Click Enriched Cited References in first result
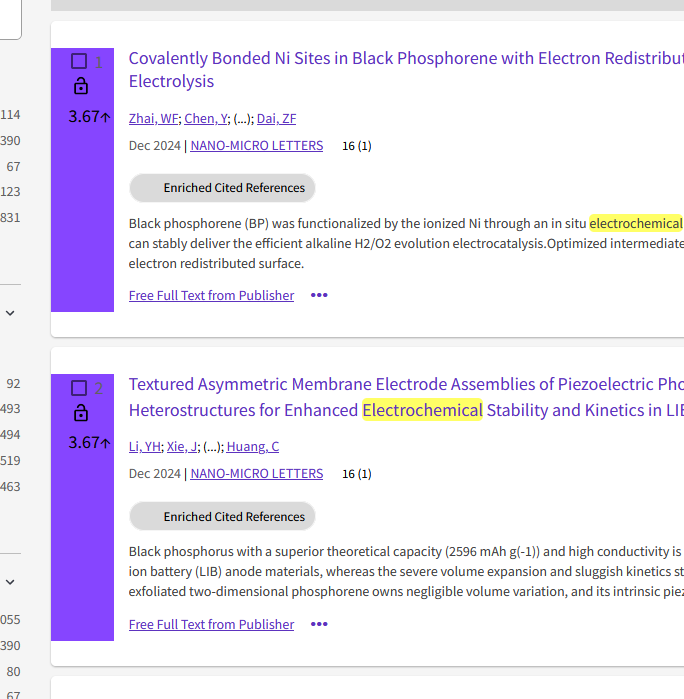Screen dimensions: 684x699 [223, 188]
